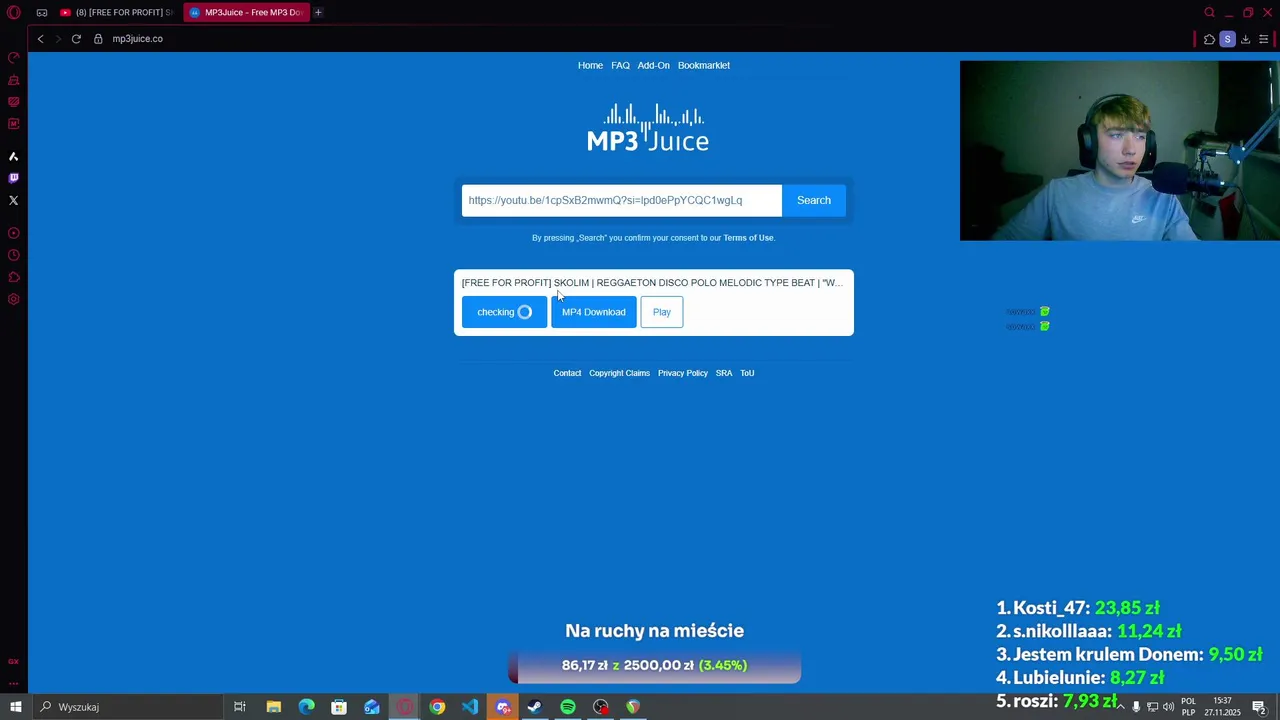The height and width of the screenshot is (720, 1280).
Task: Open GX Corner gamepad icon in tab bar
Action: click(x=42, y=13)
